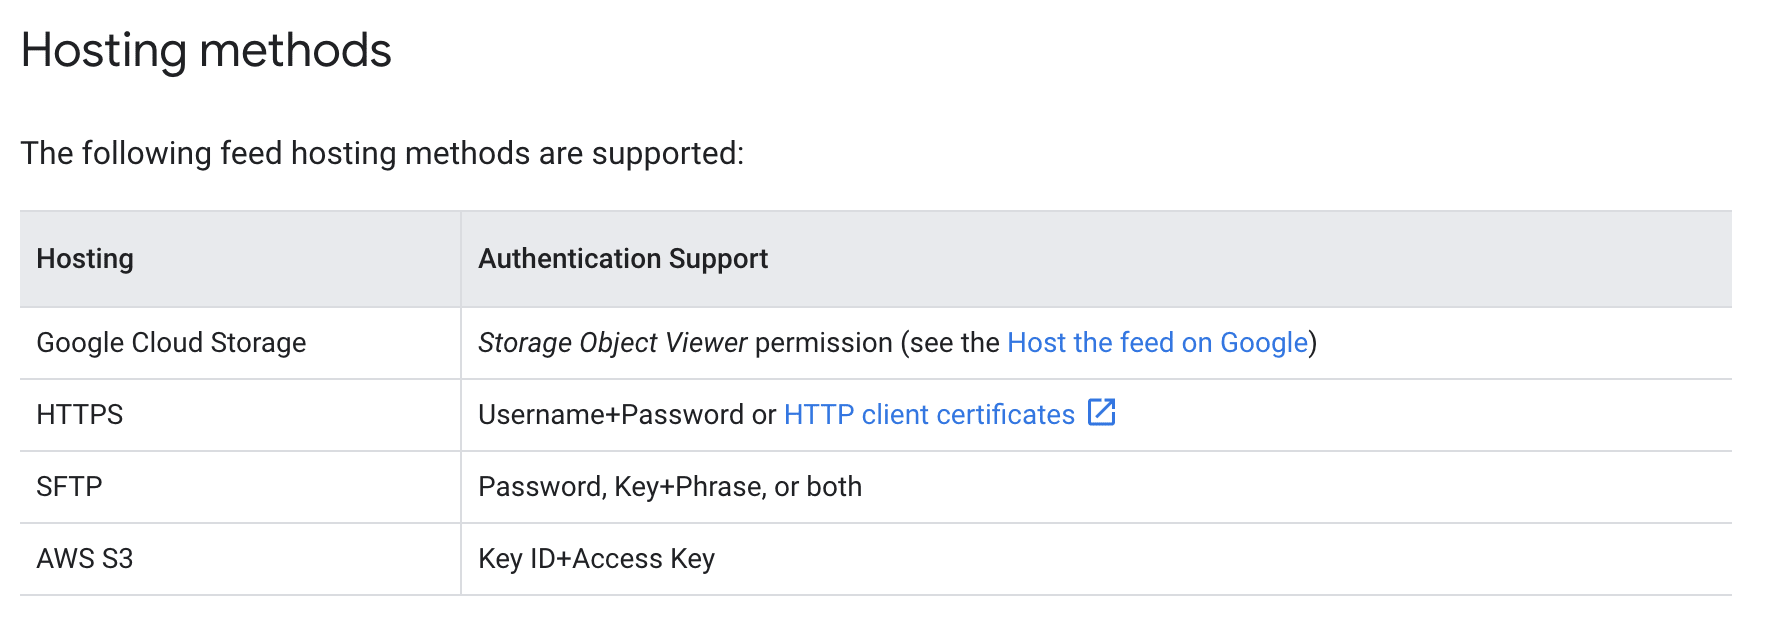Click the word or before HTTP client certificates
1774x618 pixels.
tap(764, 415)
